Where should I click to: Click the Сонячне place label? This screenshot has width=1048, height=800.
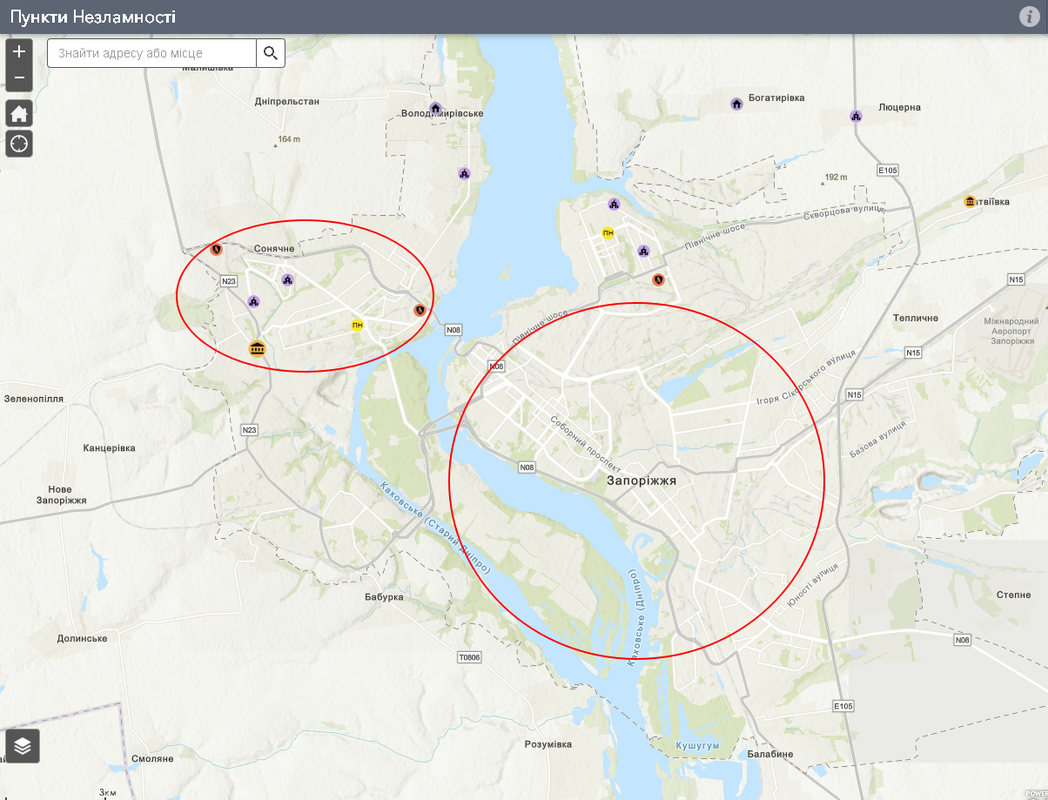(x=274, y=249)
